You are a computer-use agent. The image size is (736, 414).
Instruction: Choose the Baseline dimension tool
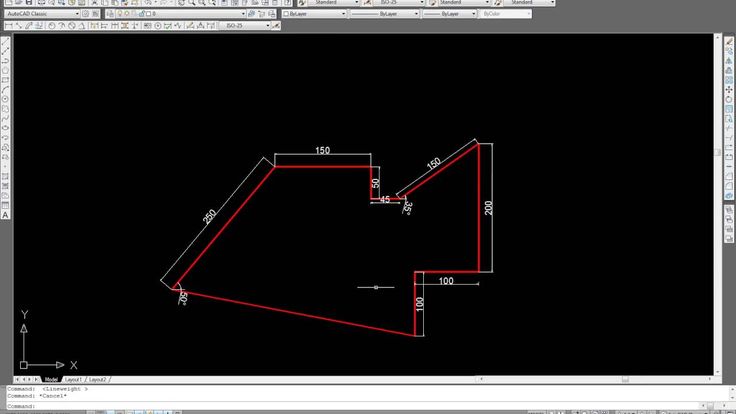[x=104, y=25]
